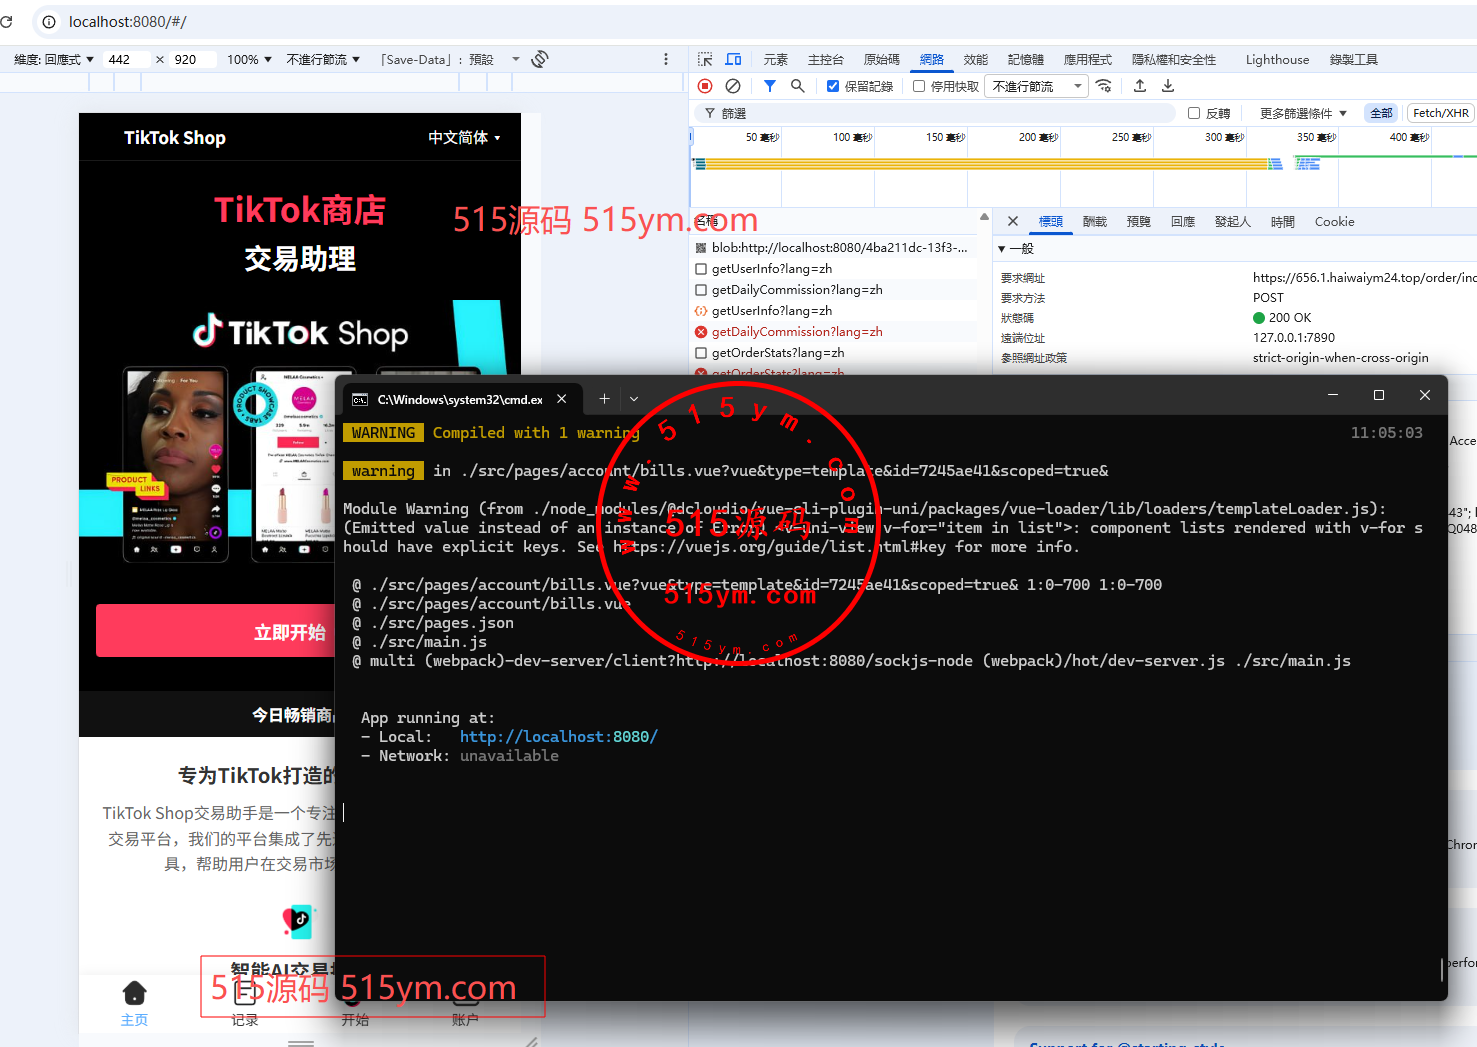The height and width of the screenshot is (1047, 1477).
Task: Expand the 更多篩選條件 filter dropdown
Action: point(1302,113)
